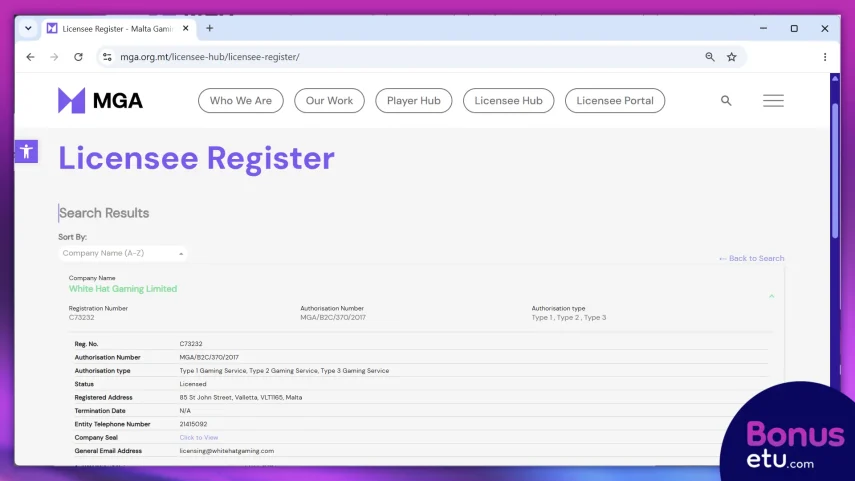Minimize the browser window
Screen dimensions: 855x481
pos(763,28)
